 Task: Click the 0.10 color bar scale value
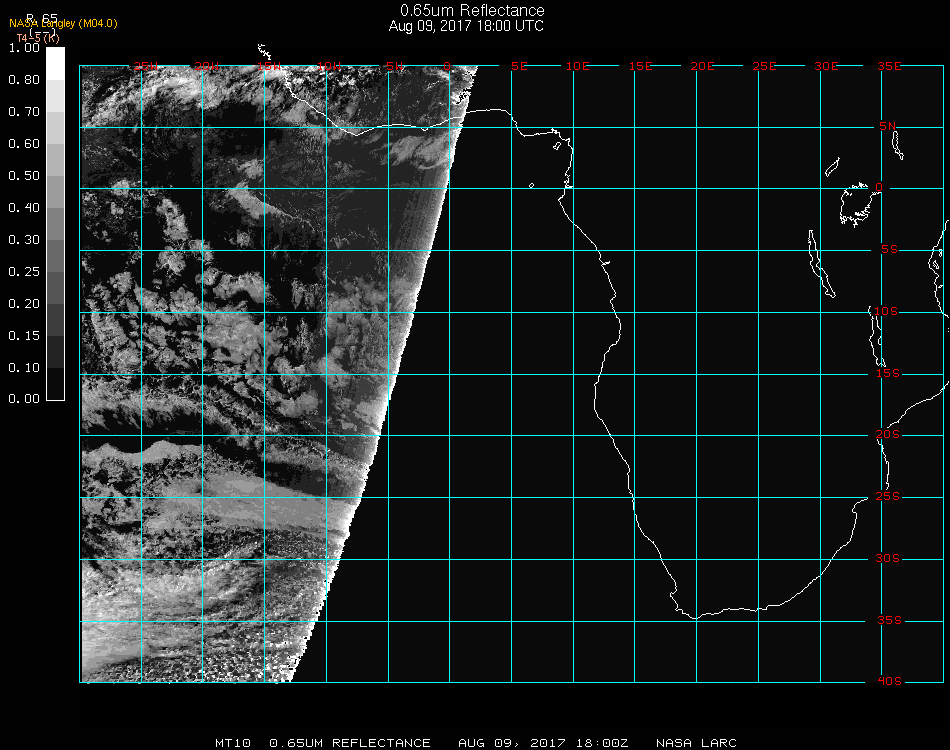point(24,368)
